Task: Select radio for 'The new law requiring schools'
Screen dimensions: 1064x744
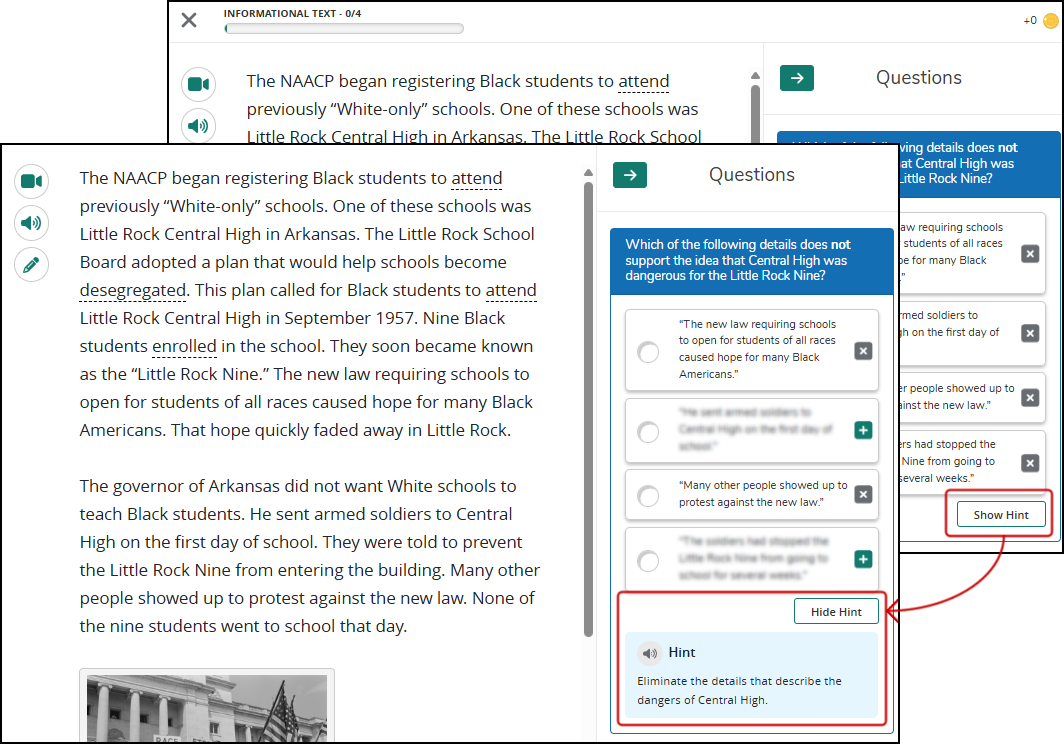Action: tap(648, 352)
